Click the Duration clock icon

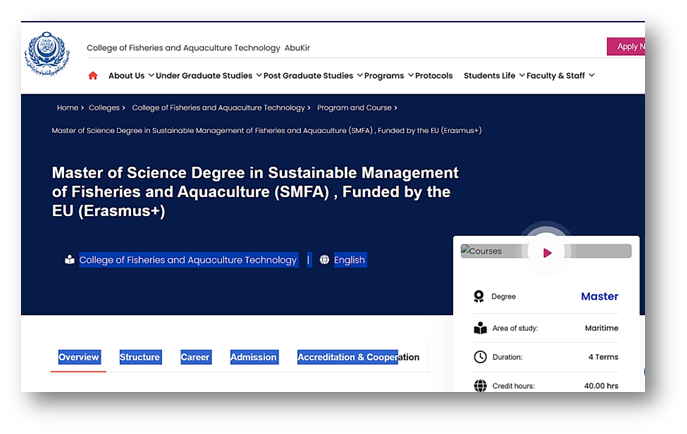(480, 357)
